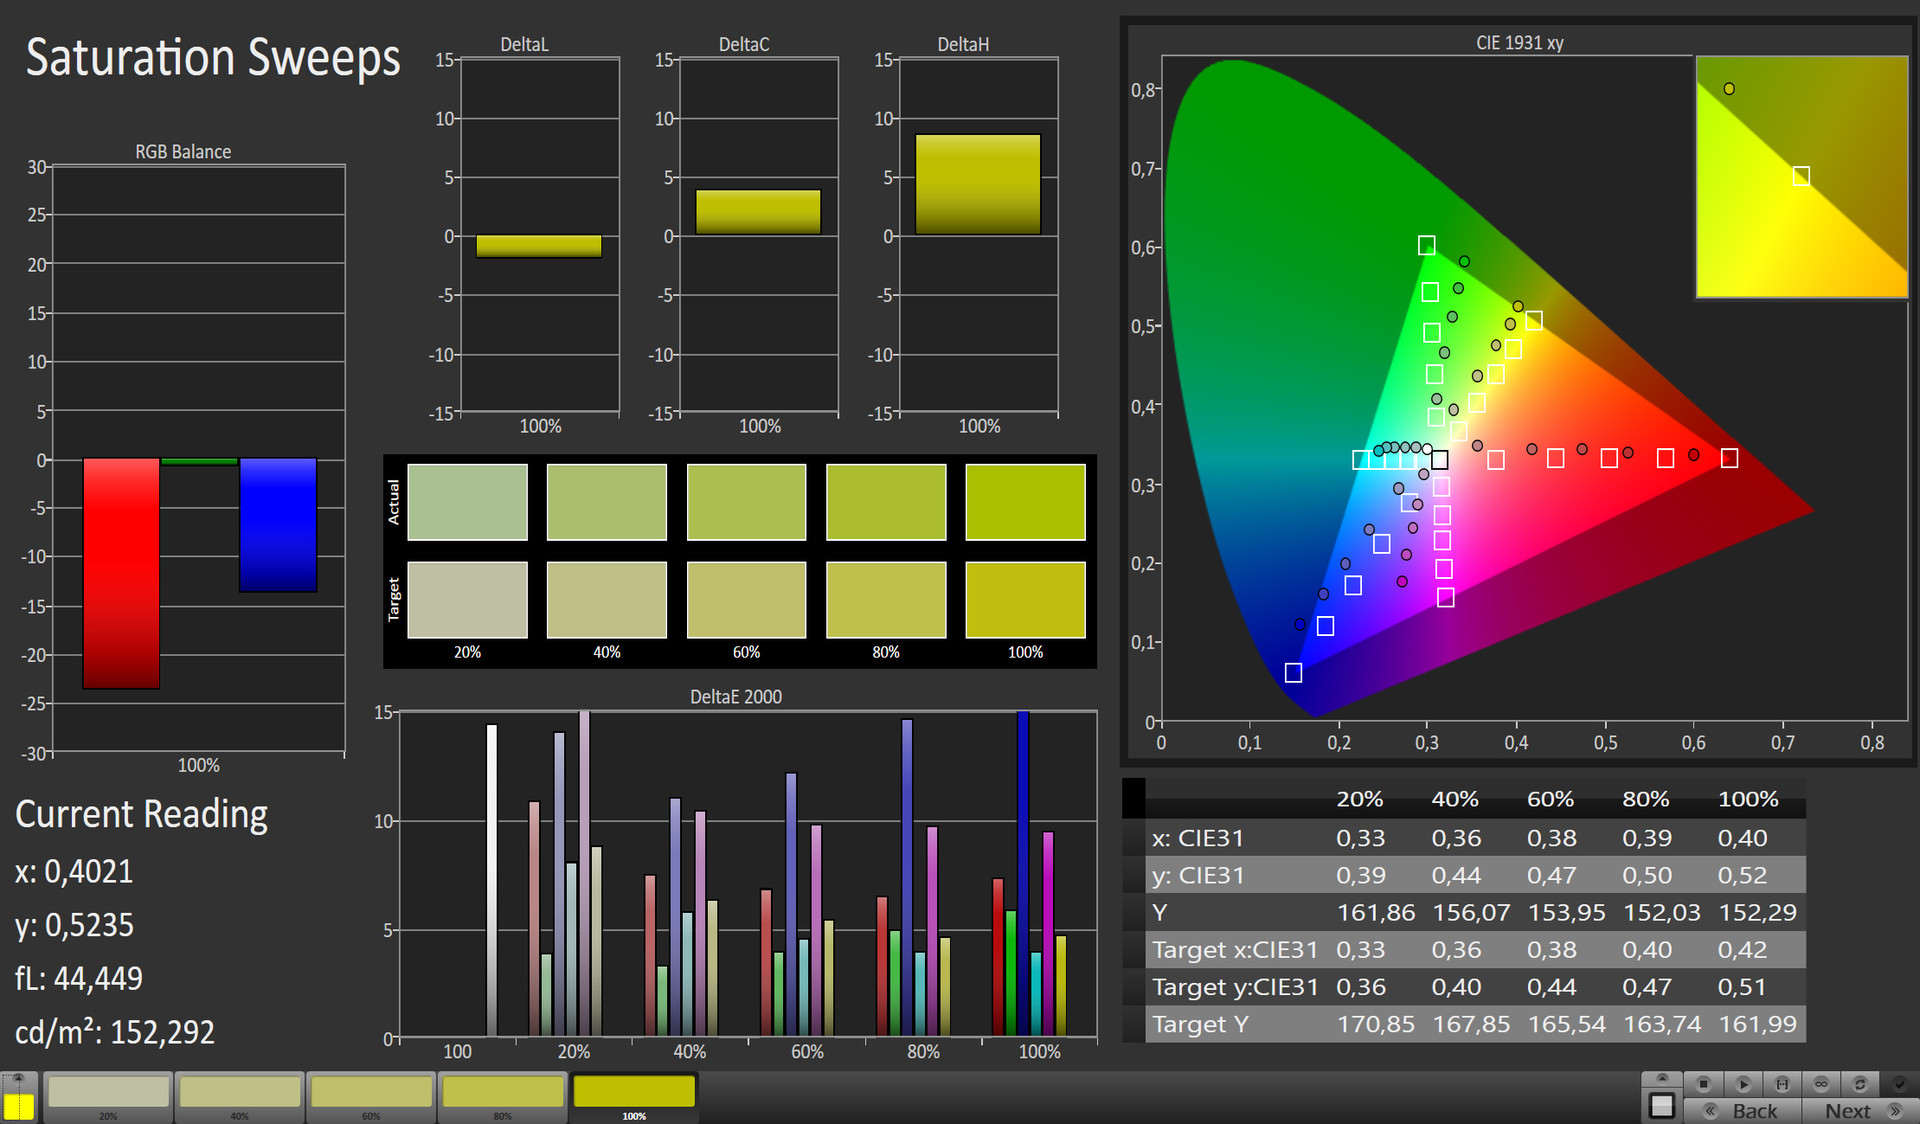Screen dimensions: 1920x1124
Task: Click the infinity continuous-read icon
Action: click(1821, 1084)
